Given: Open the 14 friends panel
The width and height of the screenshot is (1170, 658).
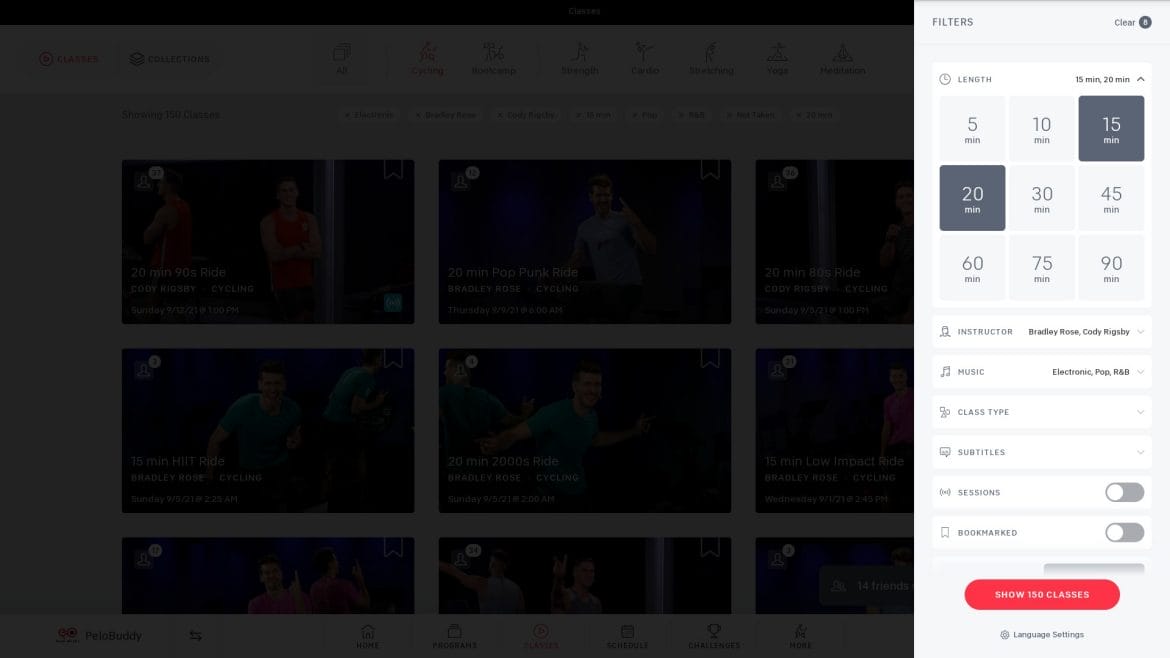Looking at the screenshot, I should click(x=869, y=586).
